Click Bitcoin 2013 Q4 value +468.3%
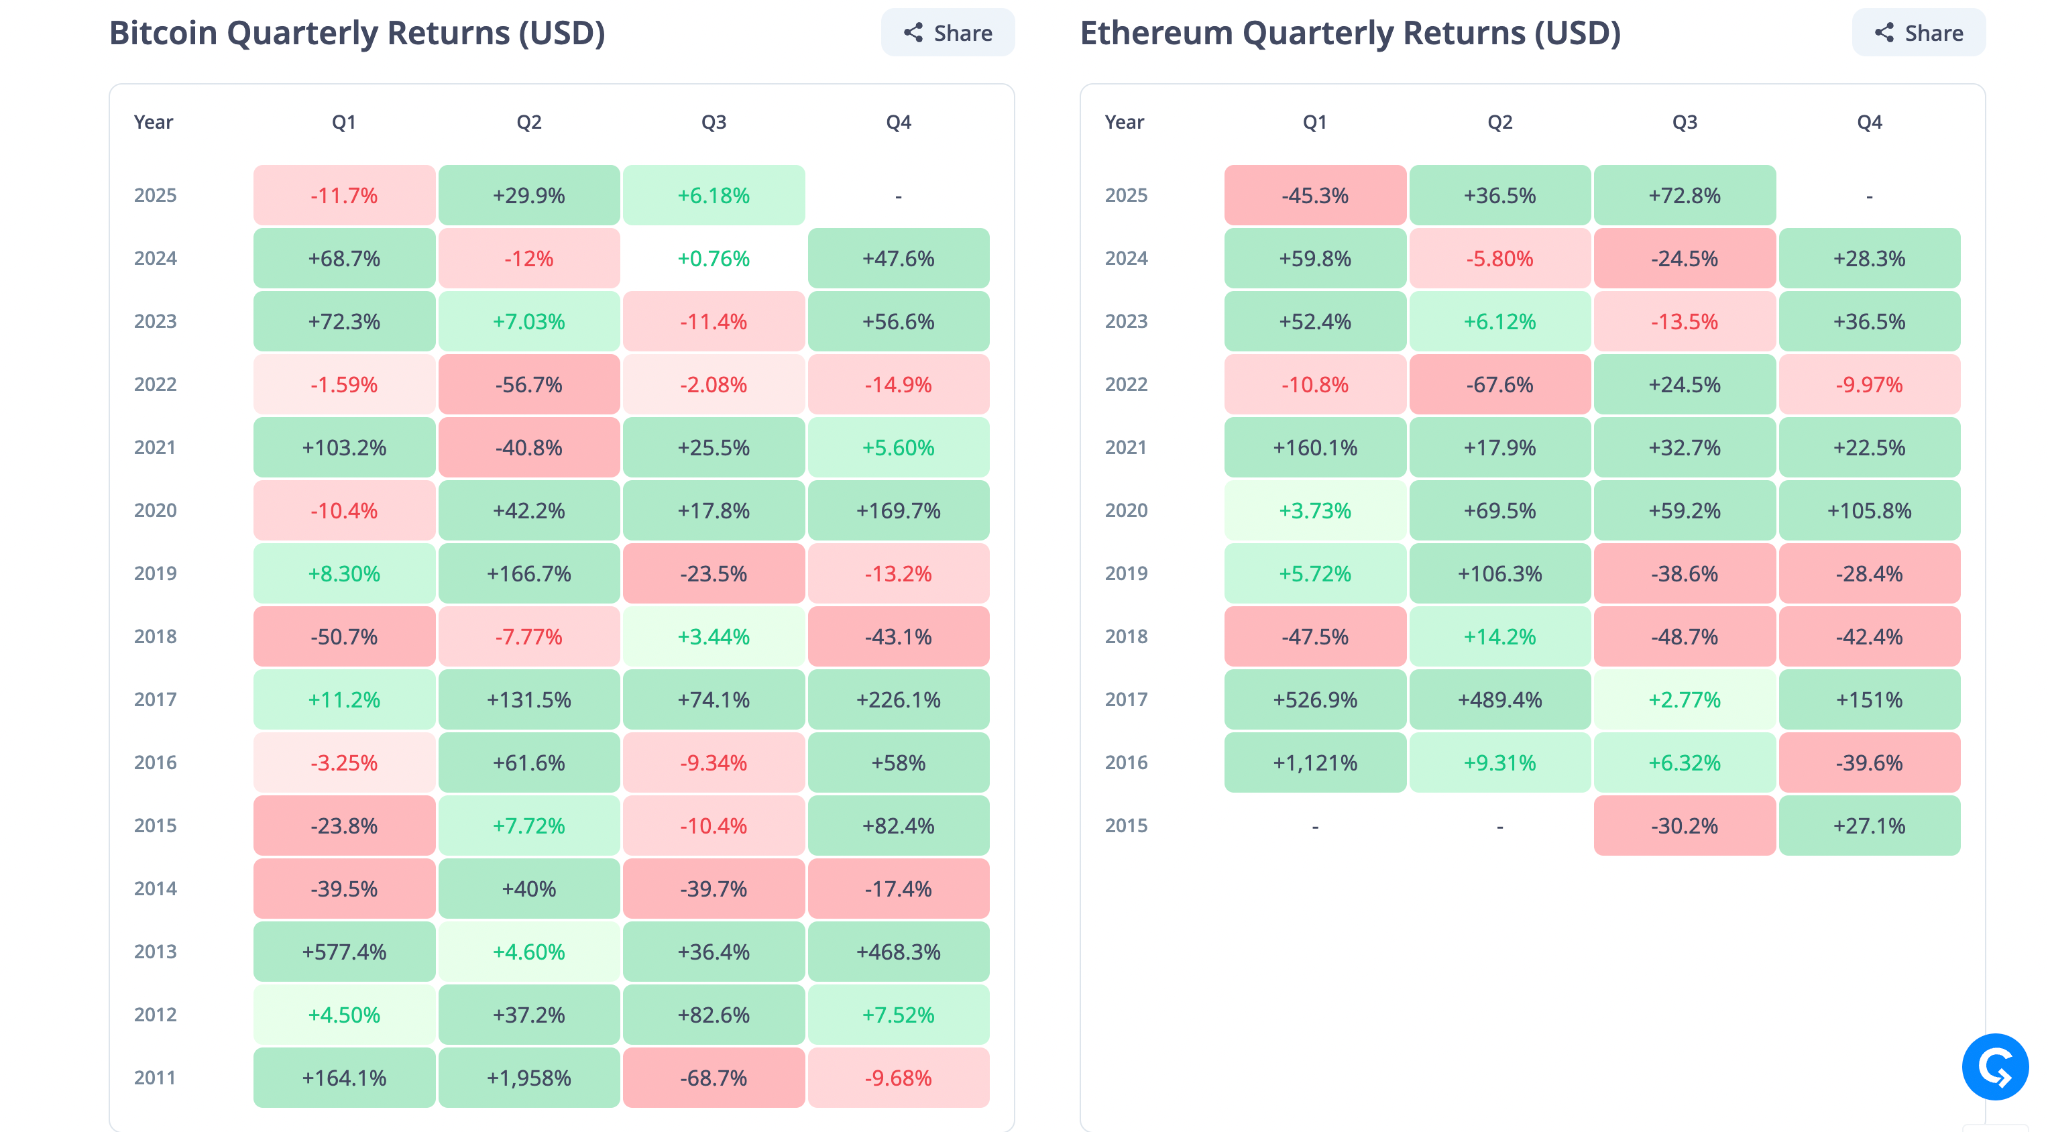Screen dimensions: 2048x1132 point(899,951)
